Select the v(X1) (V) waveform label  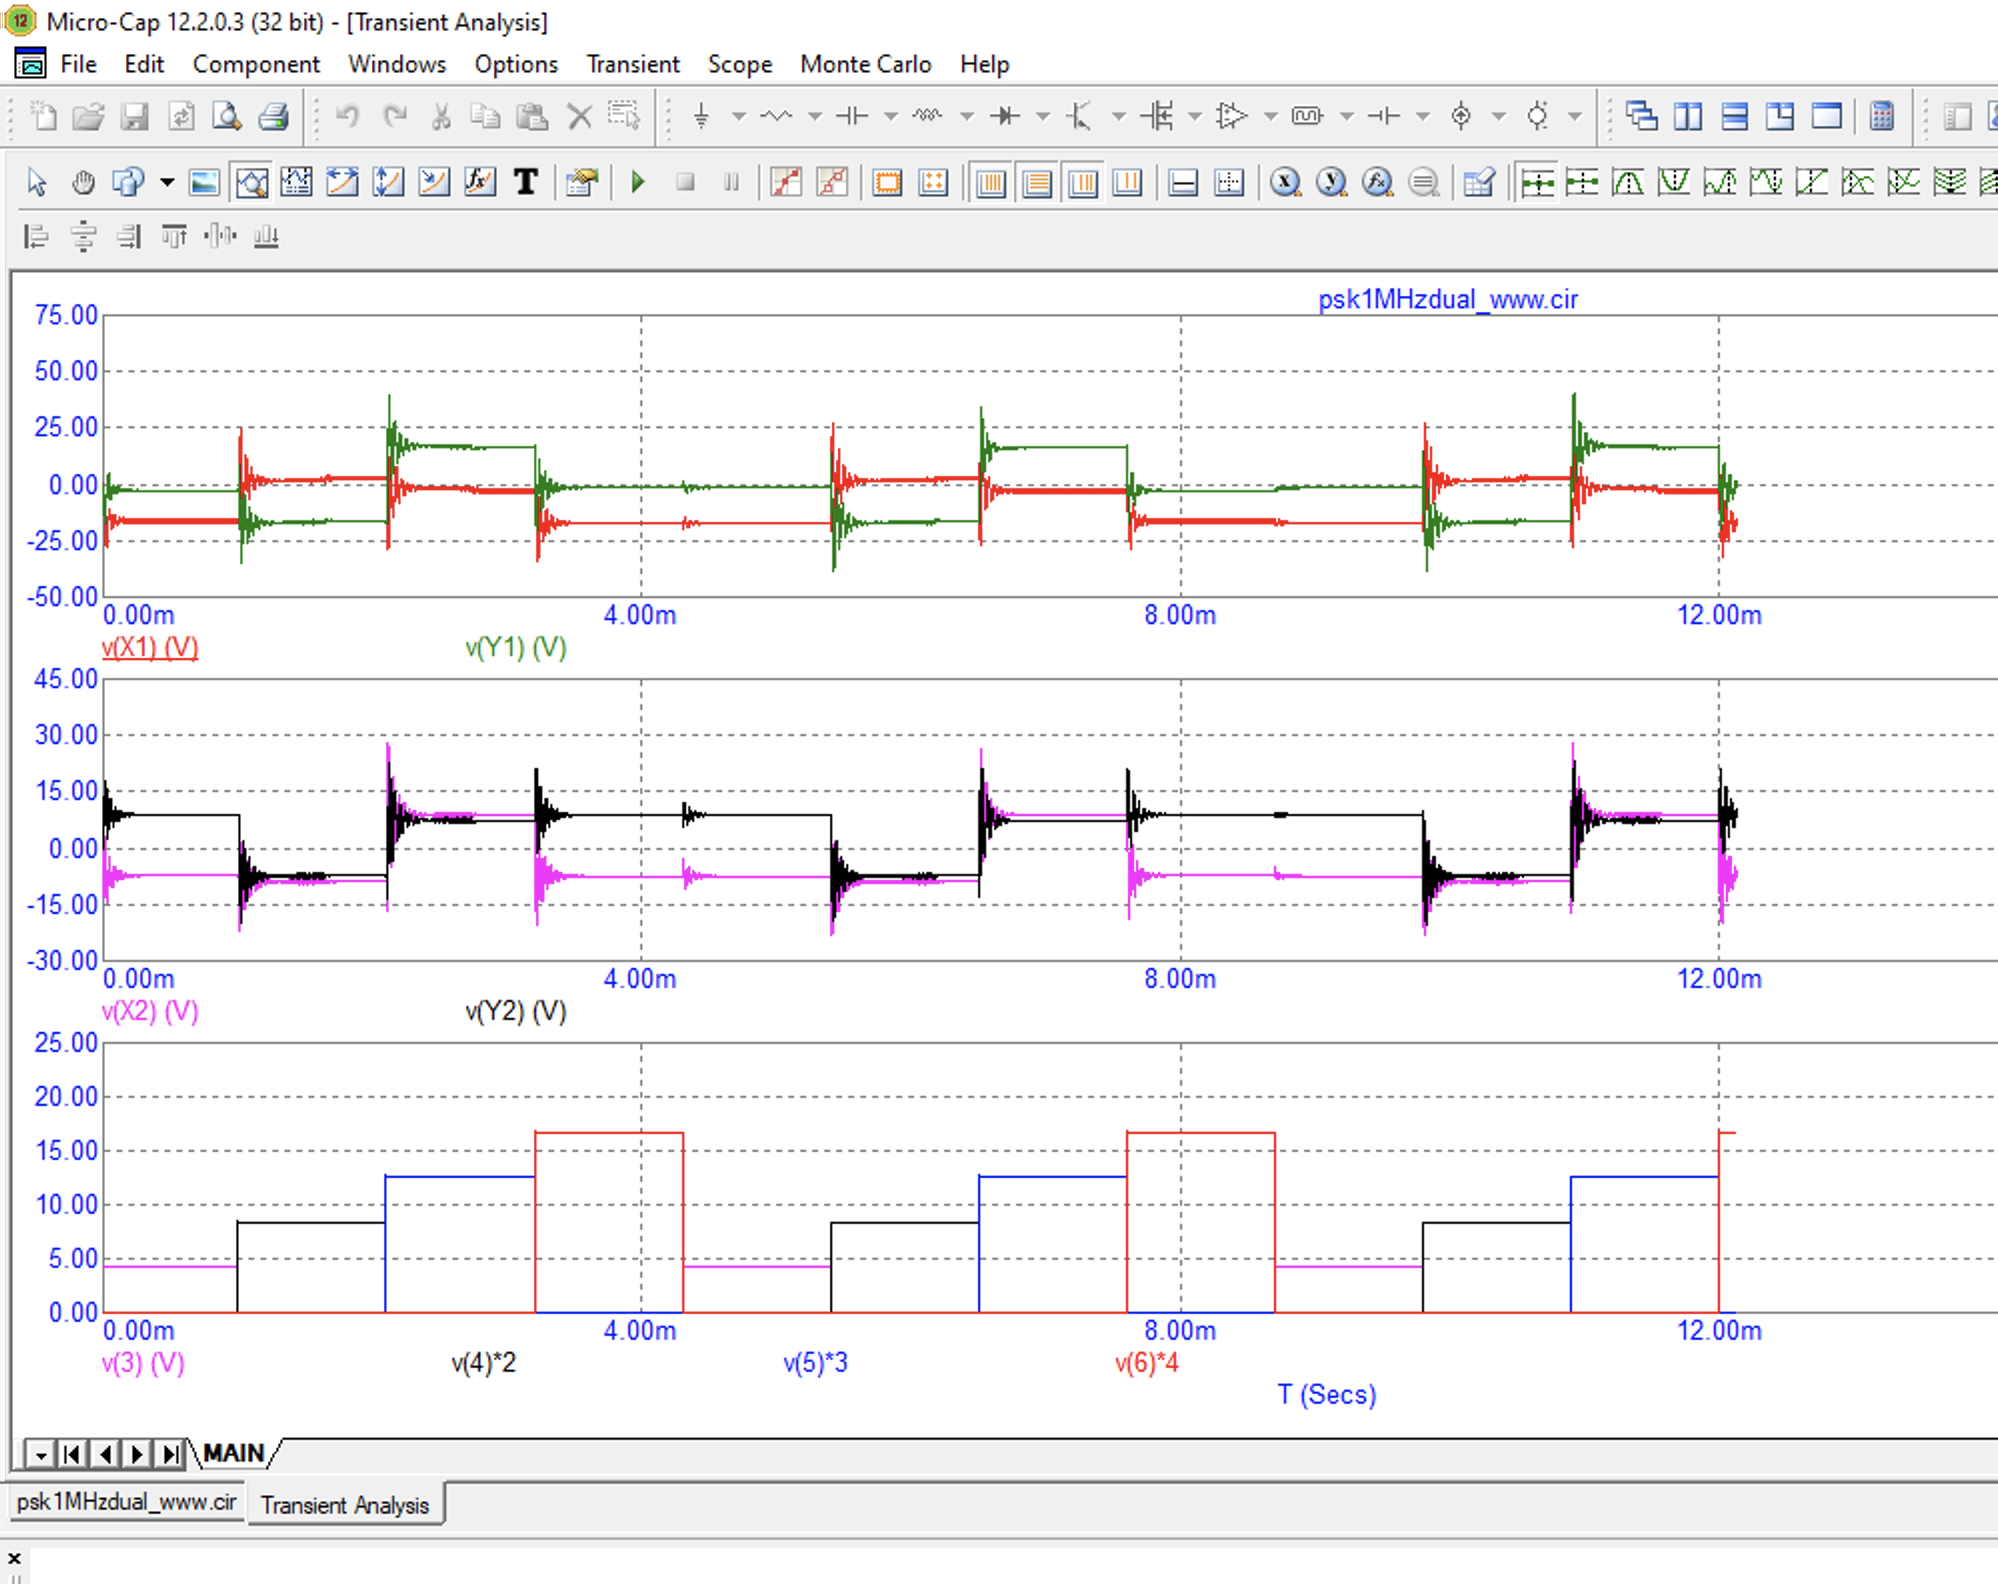pyautogui.click(x=150, y=647)
